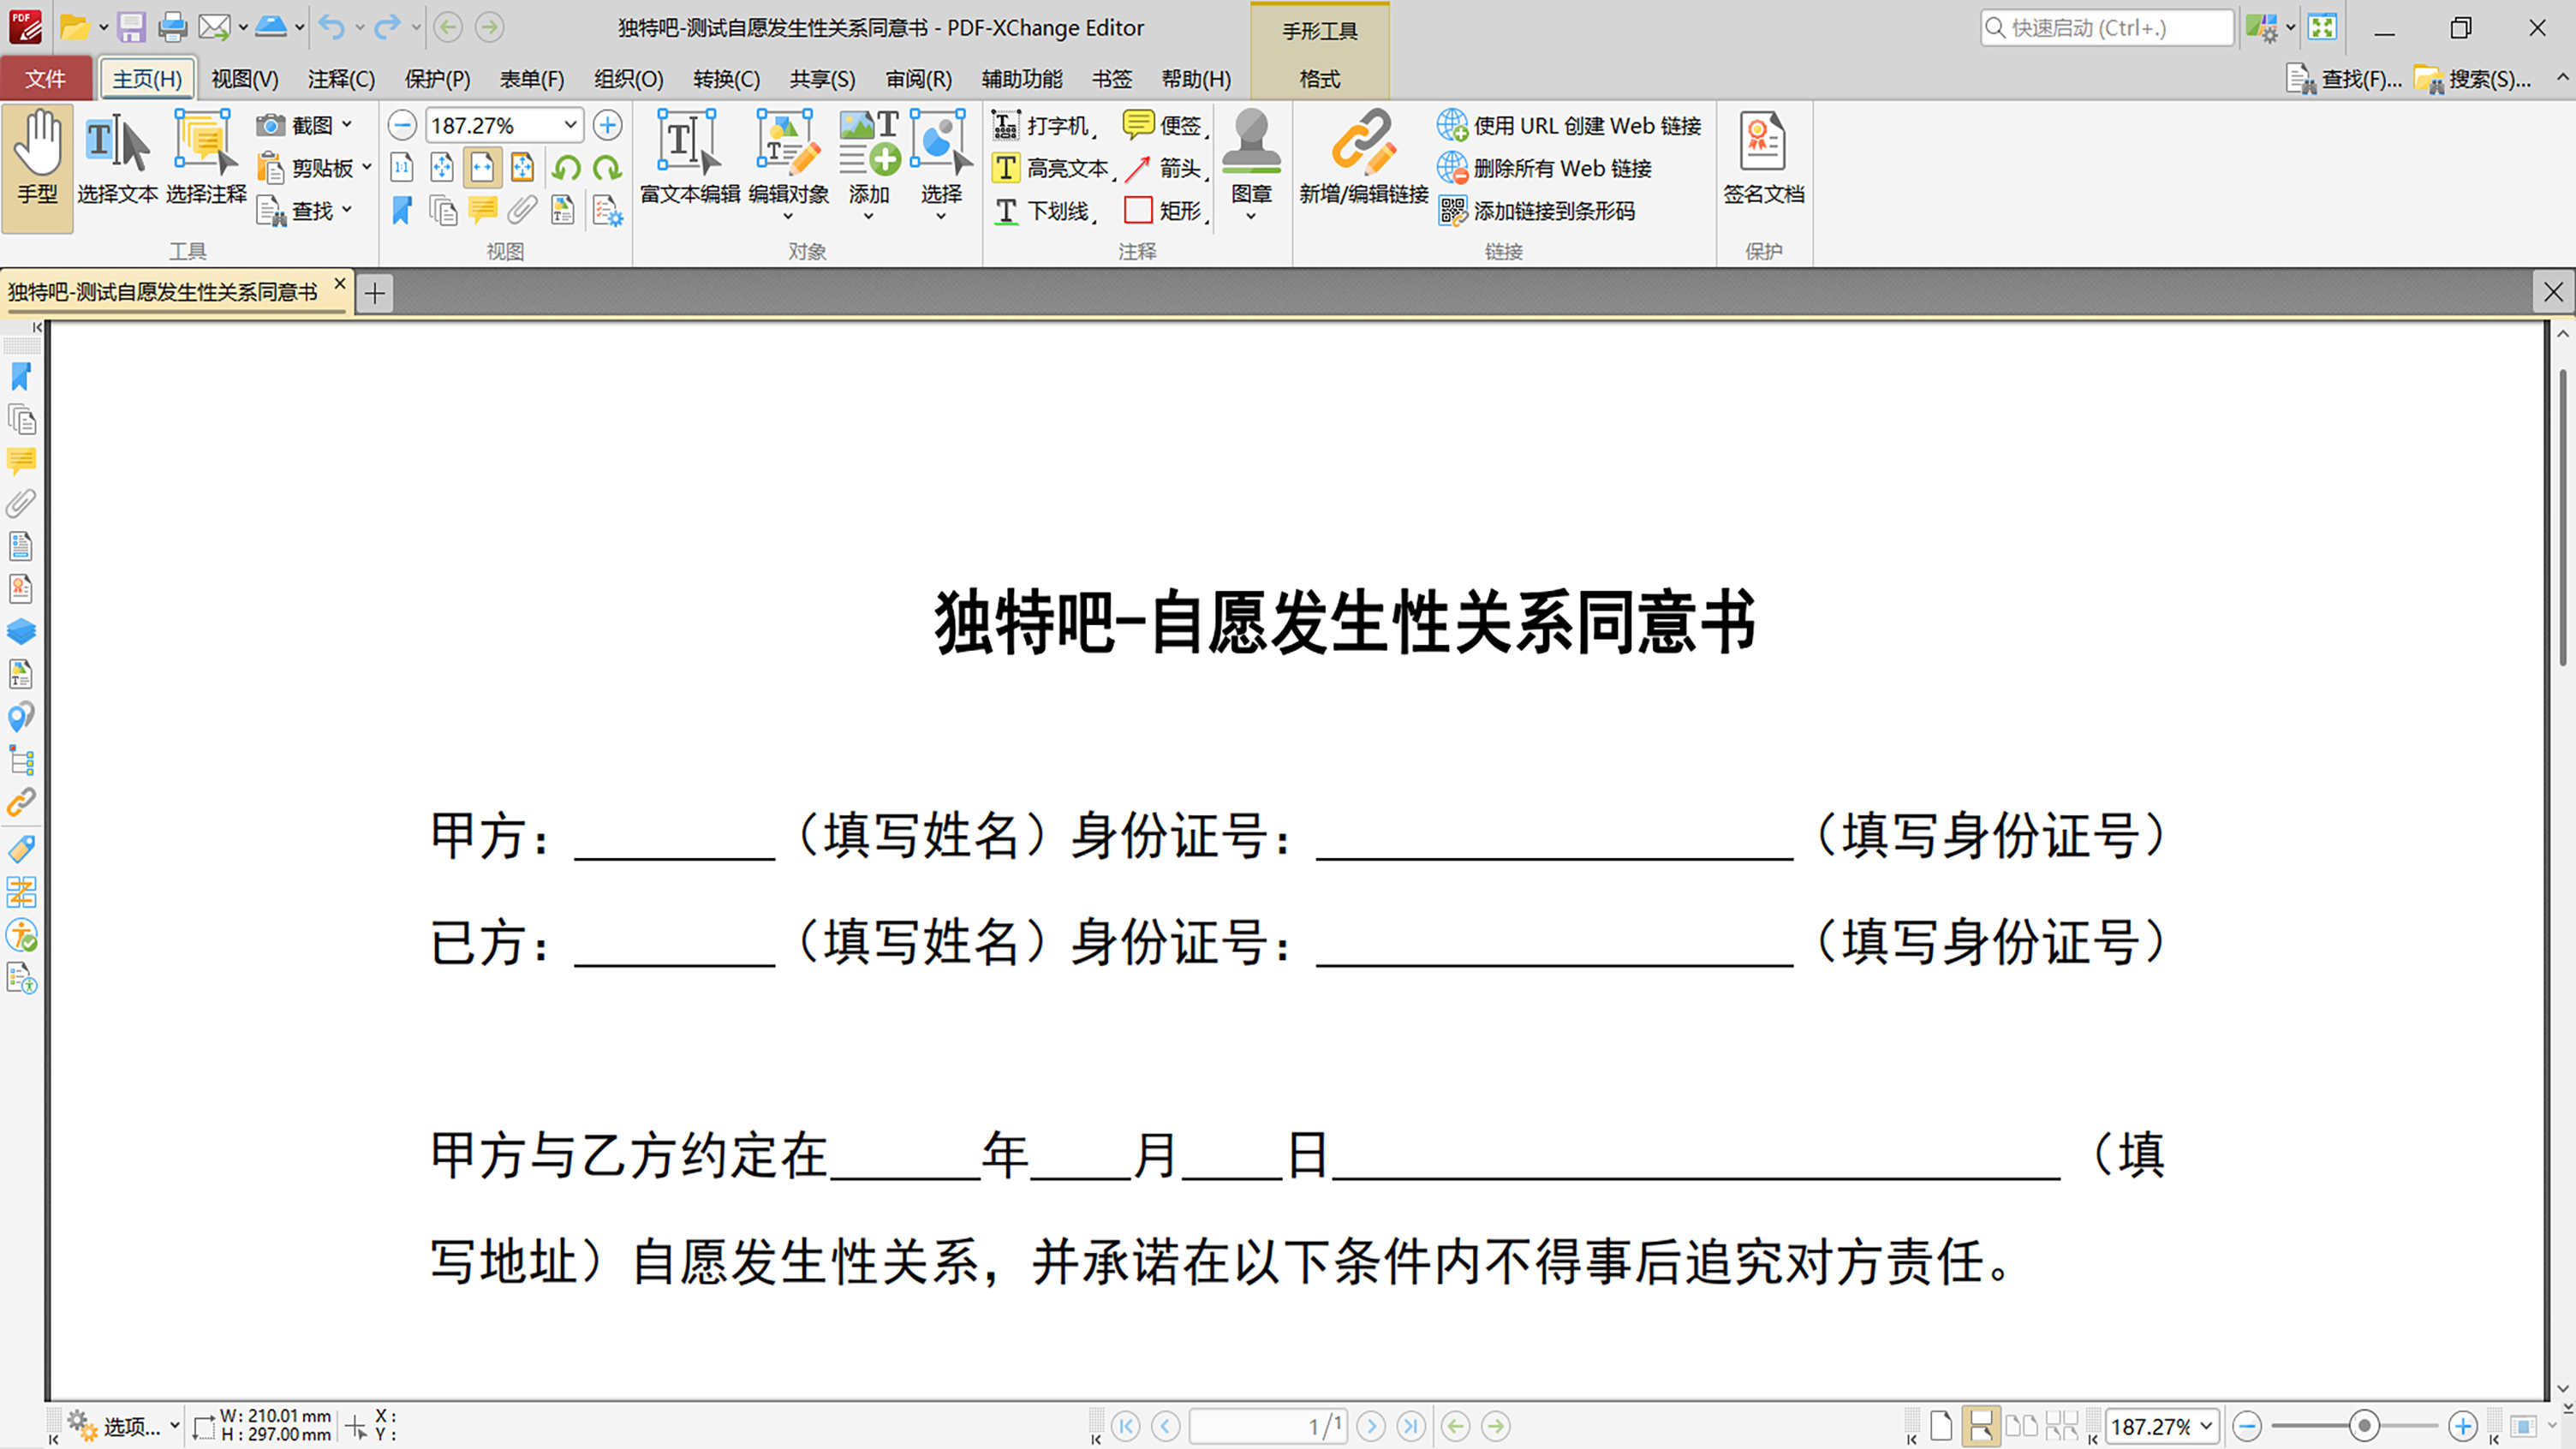
Task: Toggle Actual Size view in ribbon
Action: [x=402, y=167]
